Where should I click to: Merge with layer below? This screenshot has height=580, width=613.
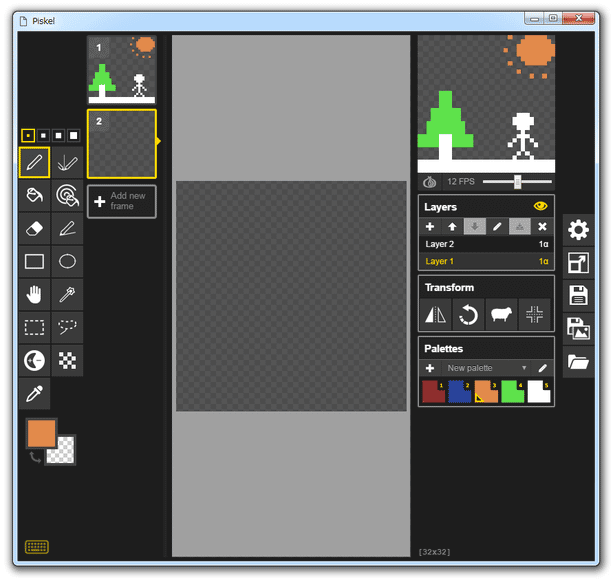(520, 226)
